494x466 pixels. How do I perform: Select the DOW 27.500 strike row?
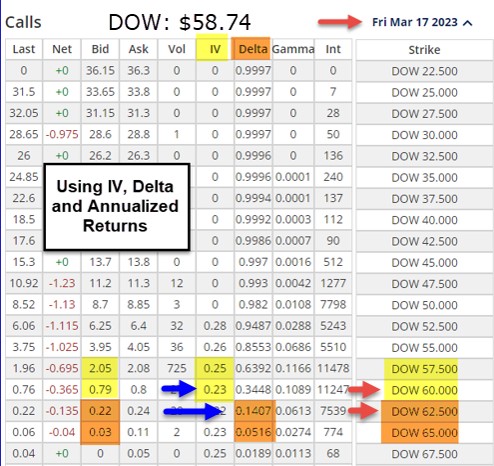(x=424, y=114)
